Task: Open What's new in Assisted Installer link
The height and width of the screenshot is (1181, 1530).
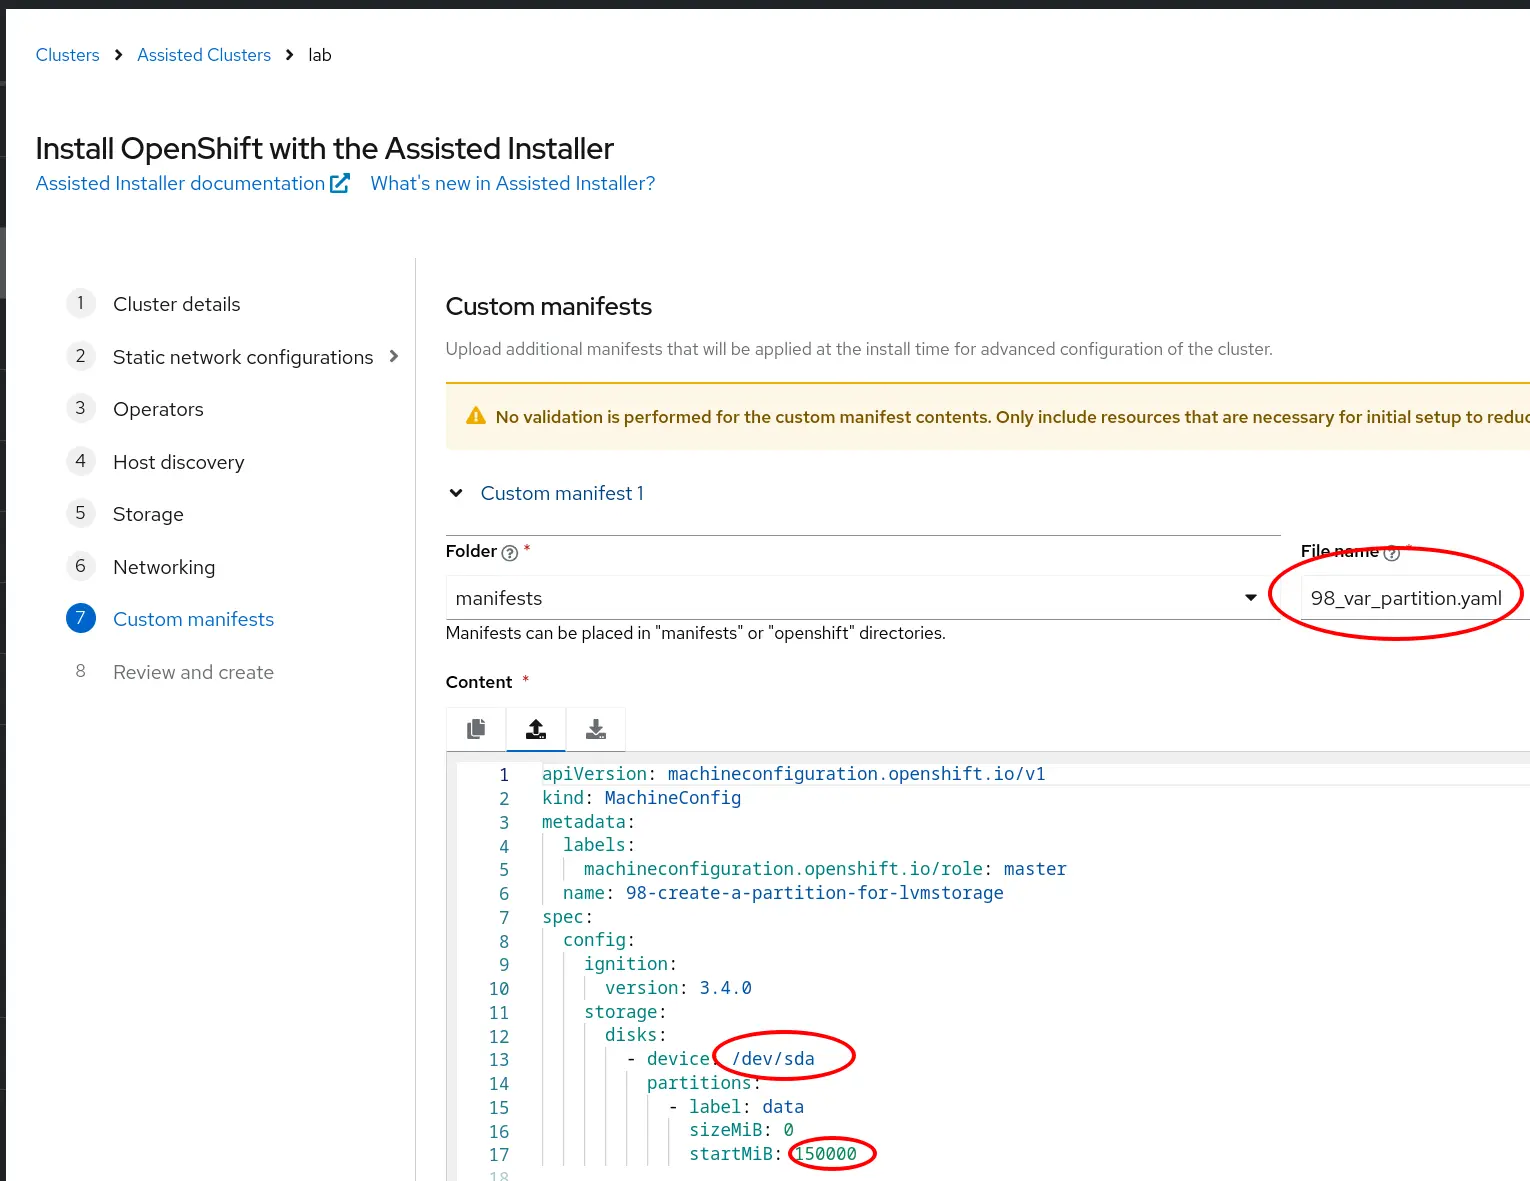Action: [513, 183]
